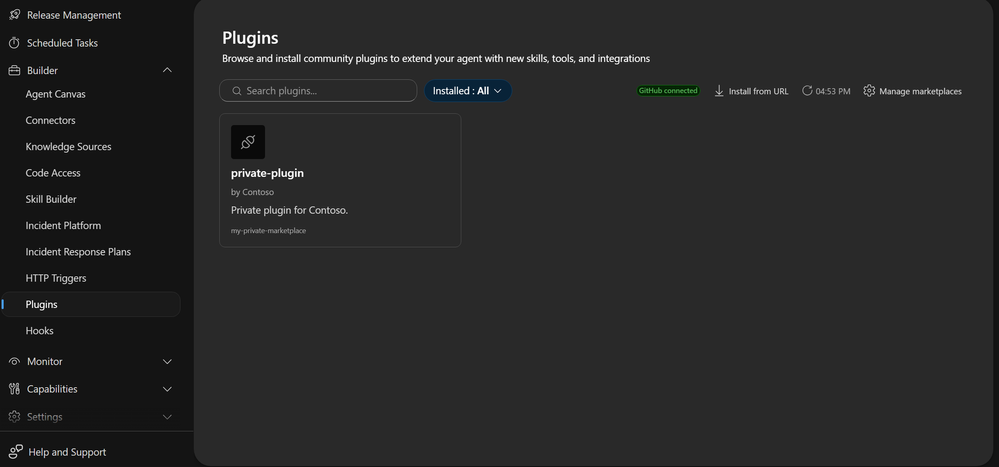Click the Help and Support icon
Viewport: 999px width, 467px height.
pos(16,452)
